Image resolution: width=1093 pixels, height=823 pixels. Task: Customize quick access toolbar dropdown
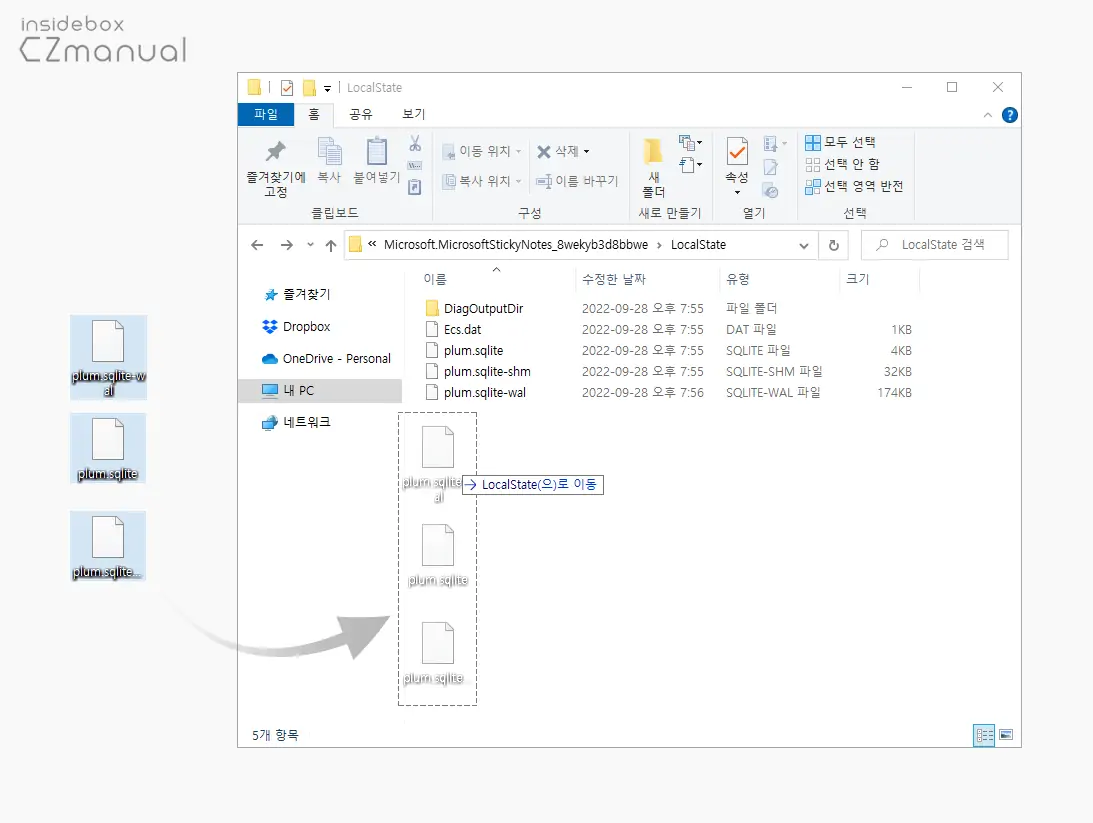327,89
